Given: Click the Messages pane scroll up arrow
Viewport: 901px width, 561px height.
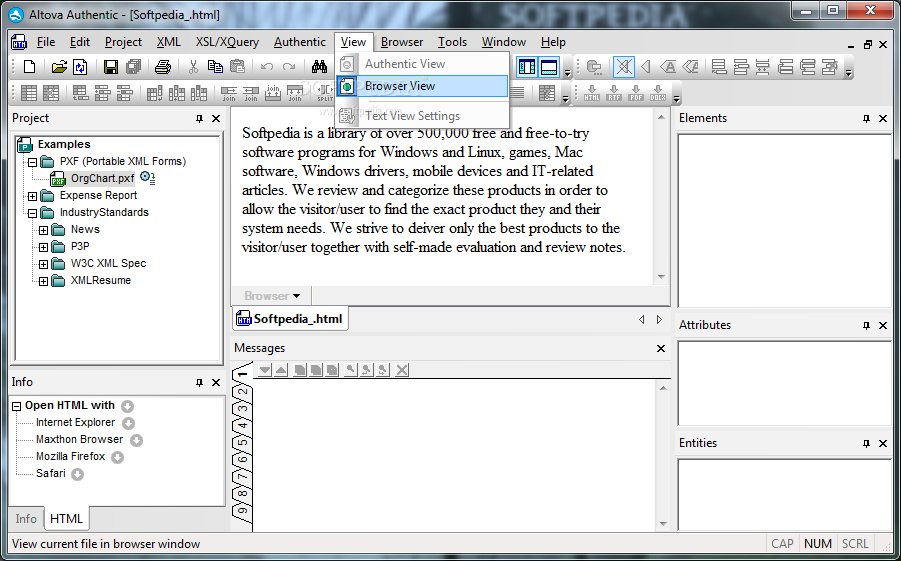Looking at the screenshot, I should point(663,389).
